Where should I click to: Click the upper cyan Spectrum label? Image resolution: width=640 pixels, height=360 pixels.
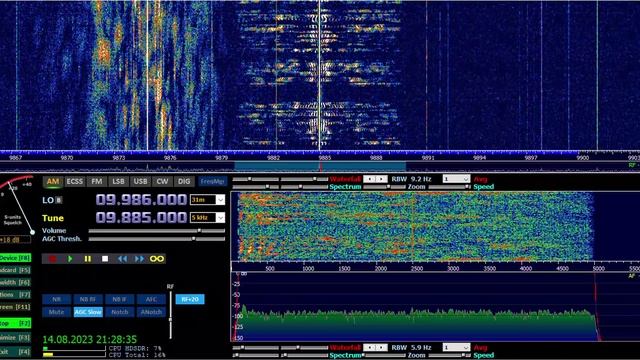pyautogui.click(x=345, y=187)
